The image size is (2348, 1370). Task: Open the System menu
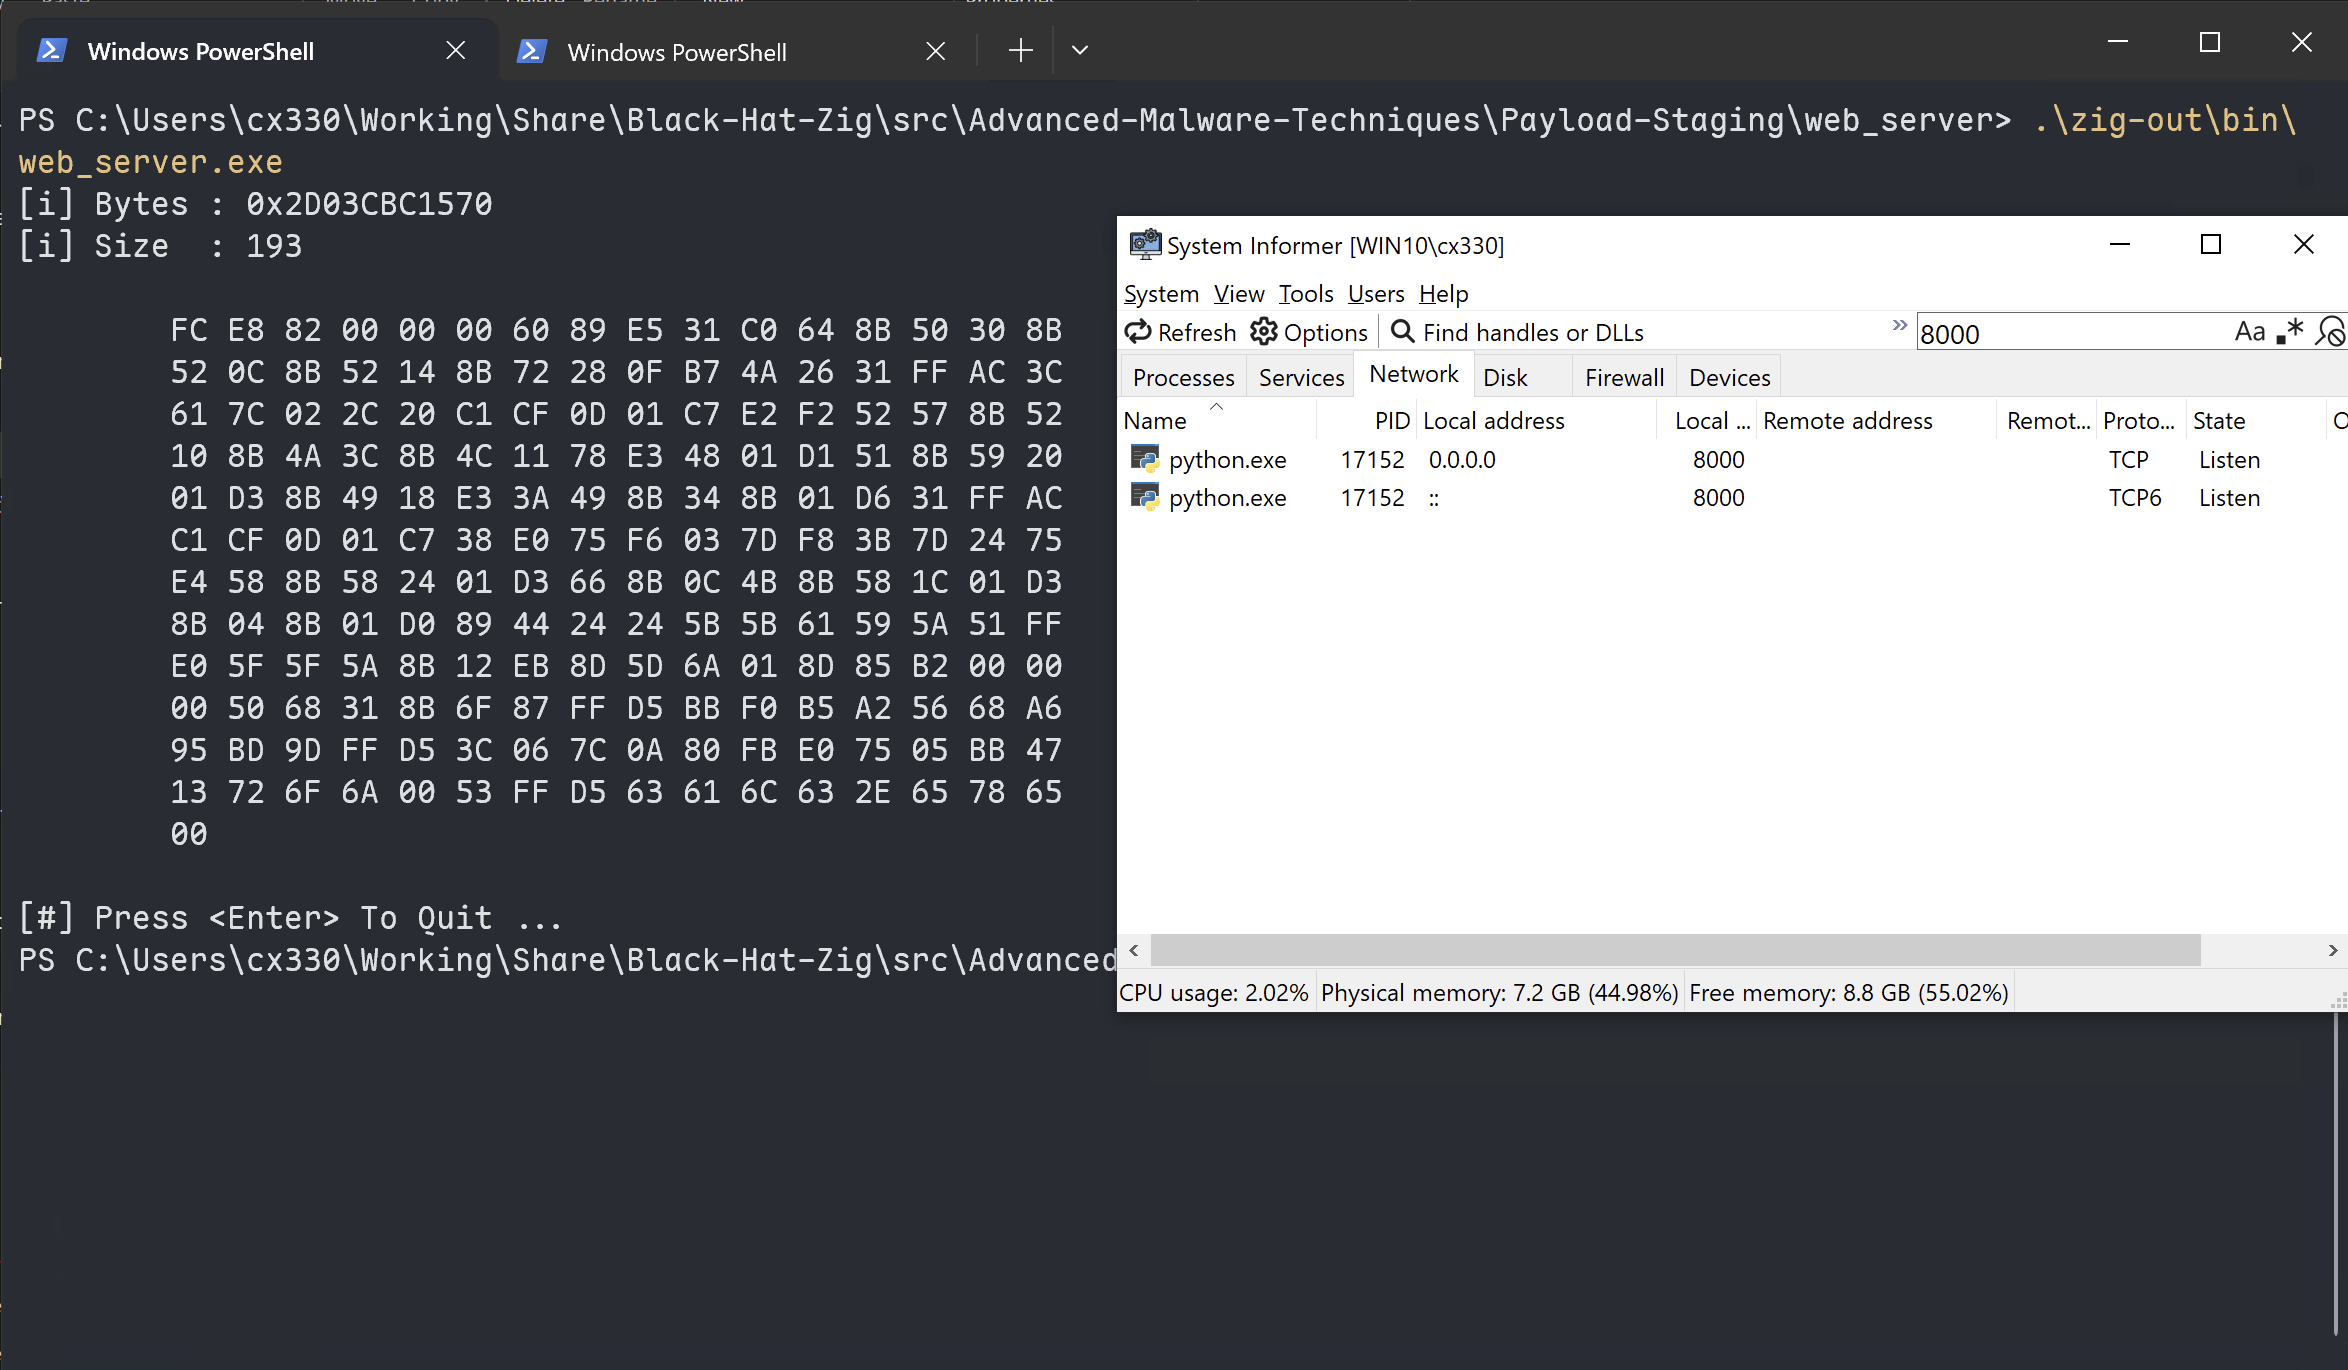[x=1161, y=294]
